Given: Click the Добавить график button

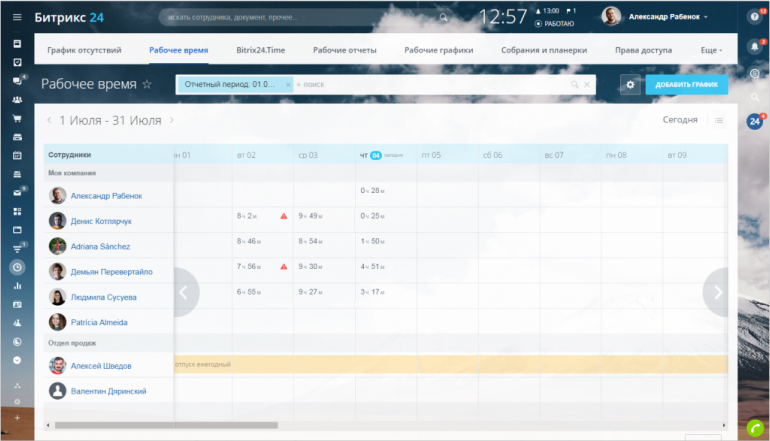Looking at the screenshot, I should [x=687, y=85].
